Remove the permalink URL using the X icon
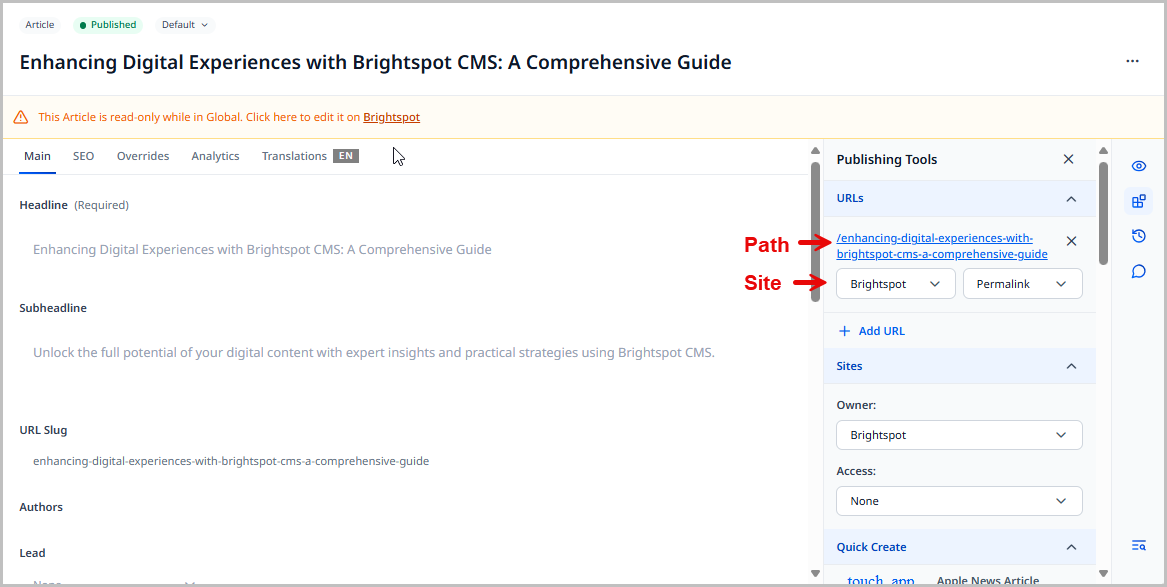The image size is (1167, 587). (1071, 241)
